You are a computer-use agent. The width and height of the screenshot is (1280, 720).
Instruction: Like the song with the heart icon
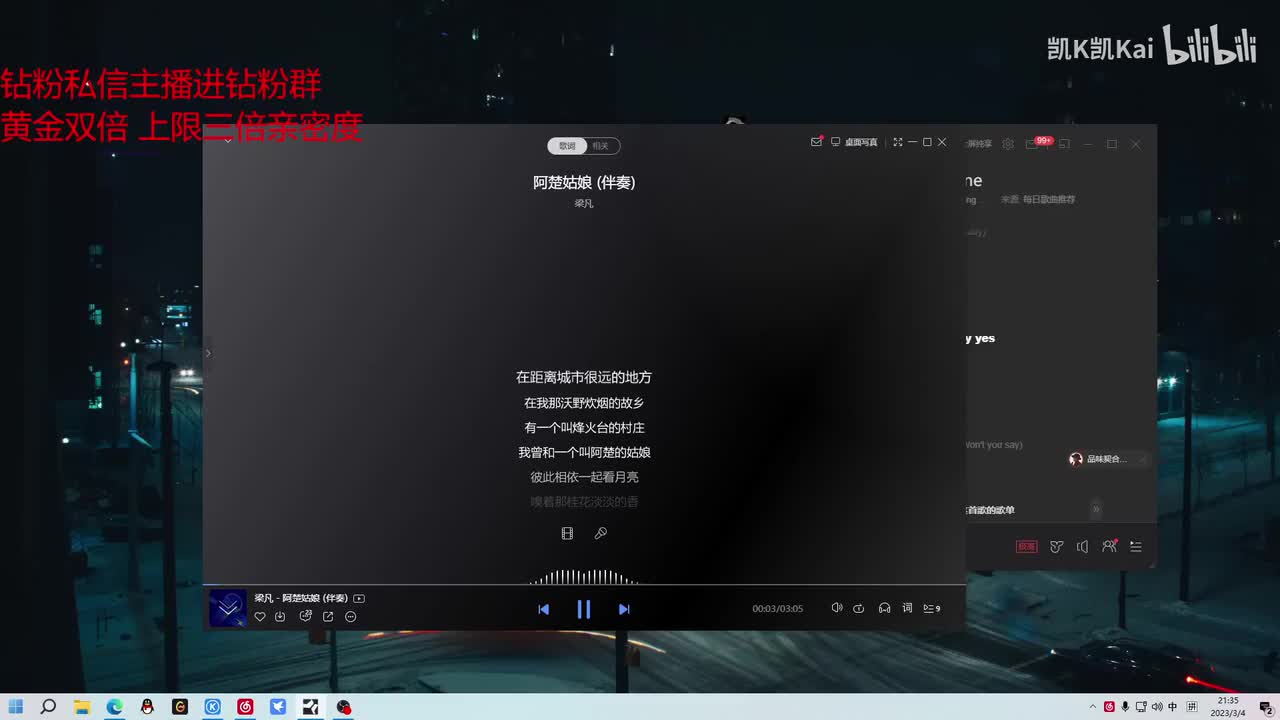click(x=260, y=617)
